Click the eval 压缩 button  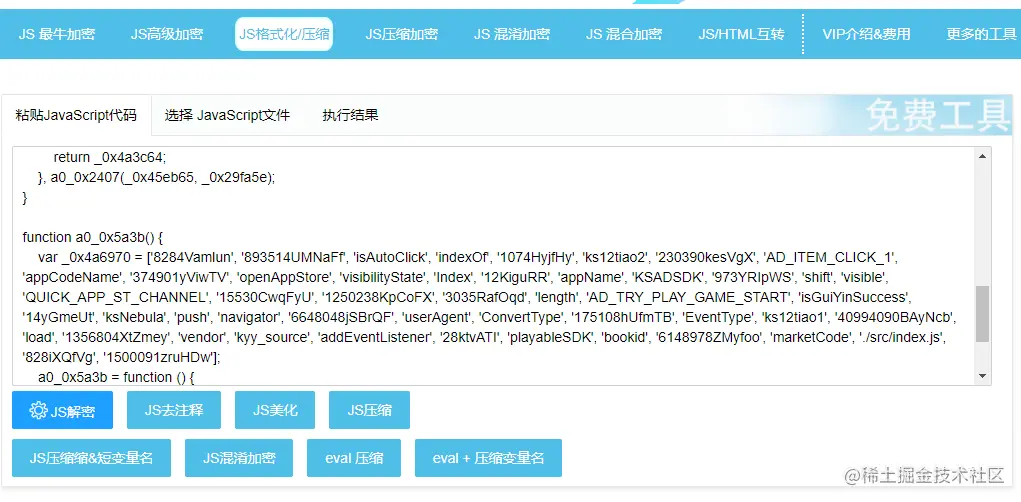(x=354, y=458)
